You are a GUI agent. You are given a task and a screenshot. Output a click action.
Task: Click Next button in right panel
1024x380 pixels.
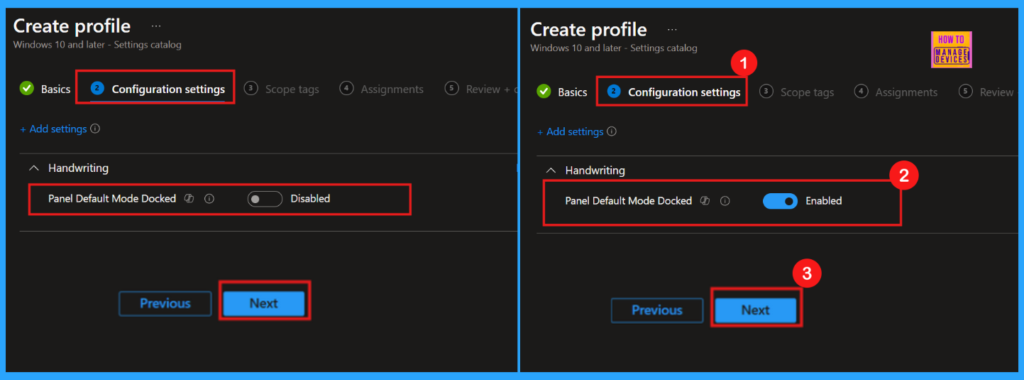click(756, 310)
